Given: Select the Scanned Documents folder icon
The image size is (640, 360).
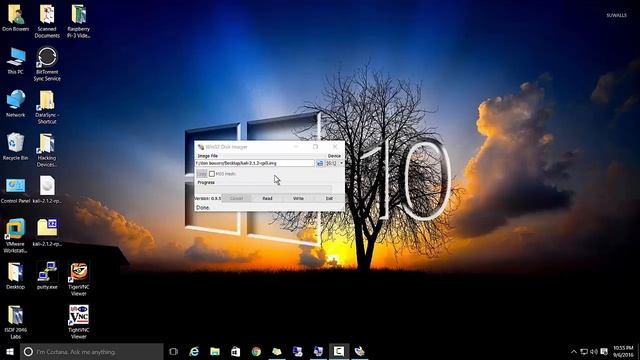Looking at the screenshot, I should pyautogui.click(x=47, y=21).
